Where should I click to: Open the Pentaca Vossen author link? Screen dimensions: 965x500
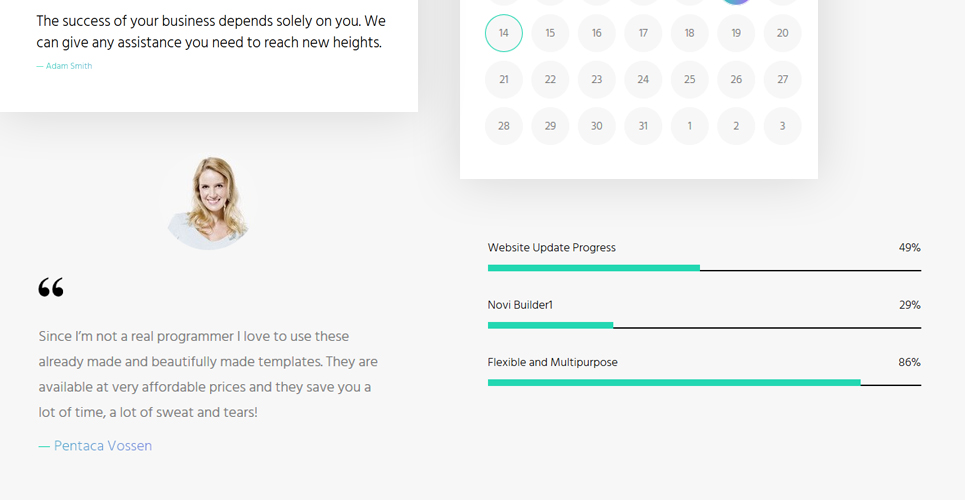point(103,446)
